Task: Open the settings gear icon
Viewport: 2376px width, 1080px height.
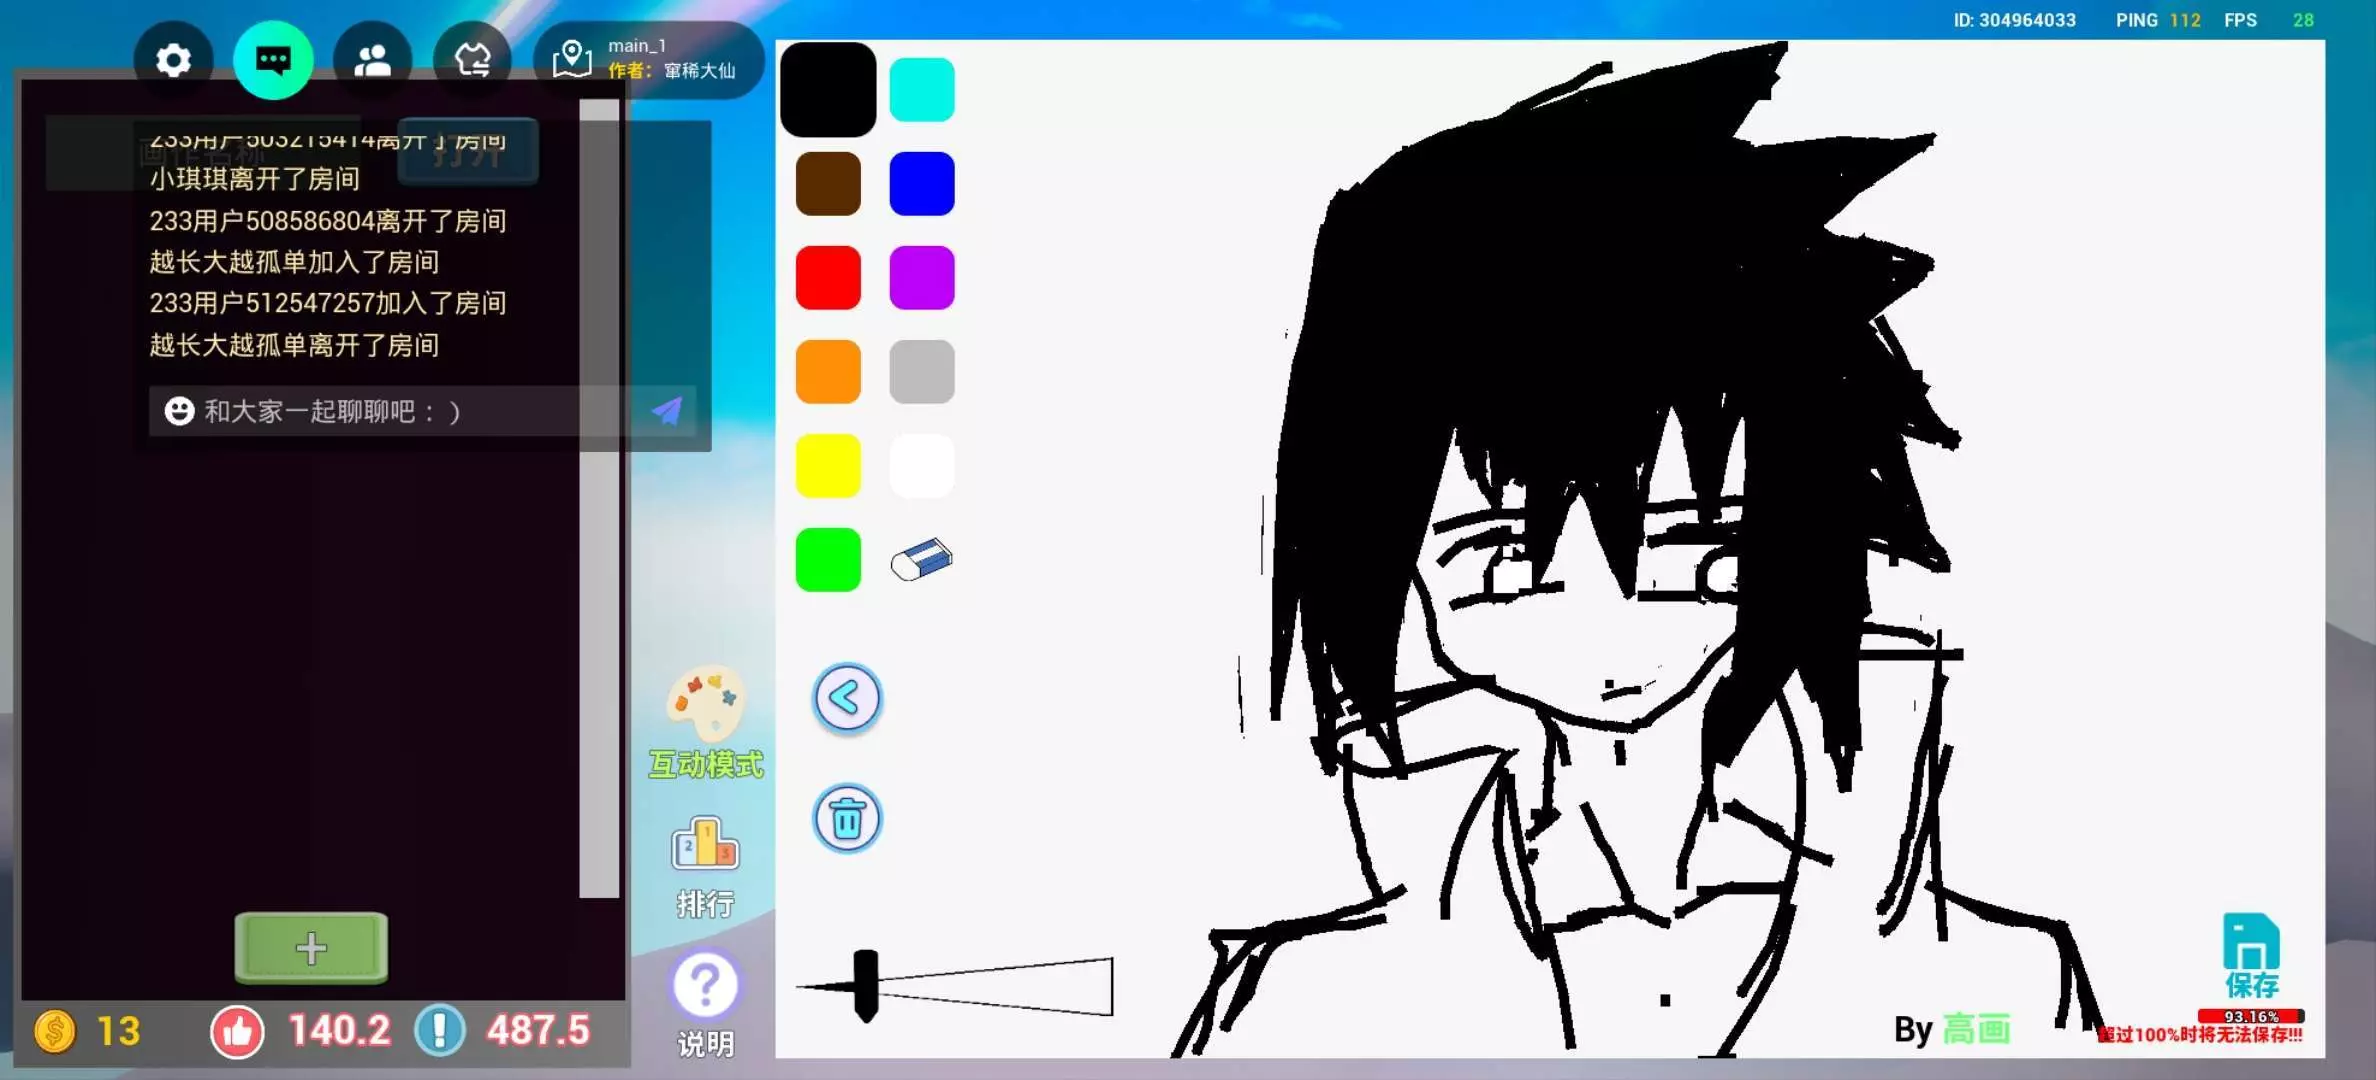Action: (173, 60)
